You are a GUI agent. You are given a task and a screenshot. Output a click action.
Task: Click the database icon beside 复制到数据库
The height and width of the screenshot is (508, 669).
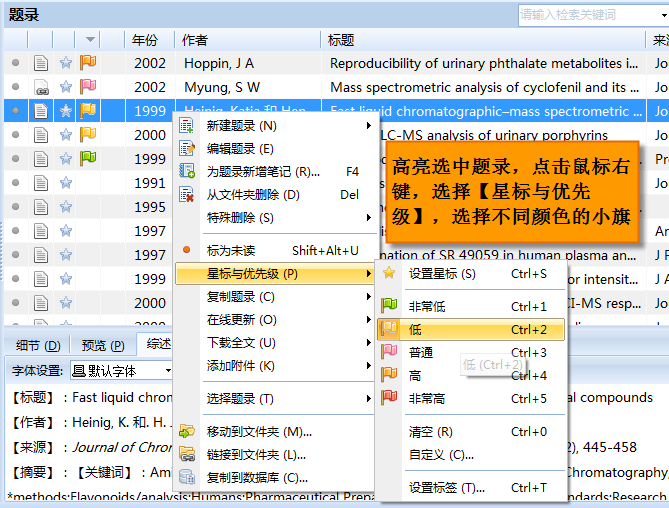[x=186, y=477]
